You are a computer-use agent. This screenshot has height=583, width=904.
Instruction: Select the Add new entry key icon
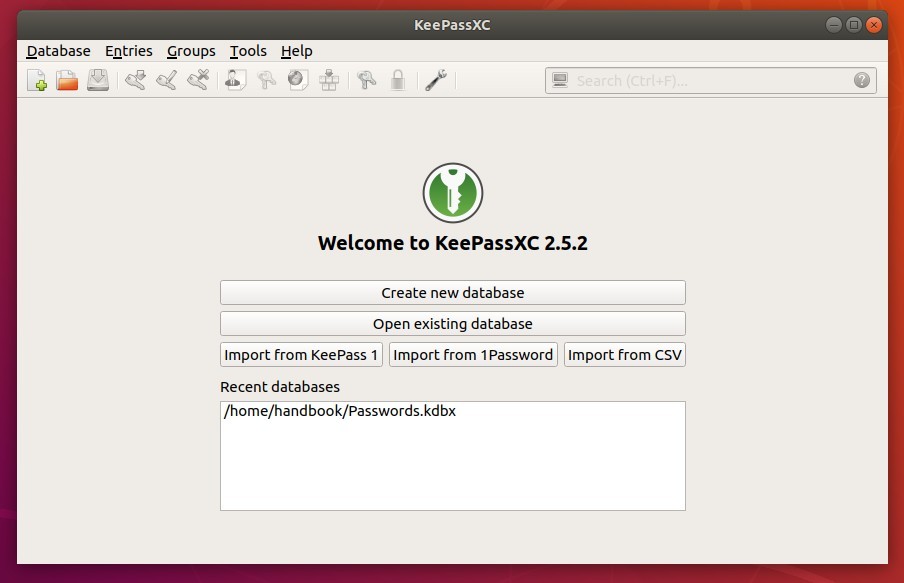[x=134, y=80]
